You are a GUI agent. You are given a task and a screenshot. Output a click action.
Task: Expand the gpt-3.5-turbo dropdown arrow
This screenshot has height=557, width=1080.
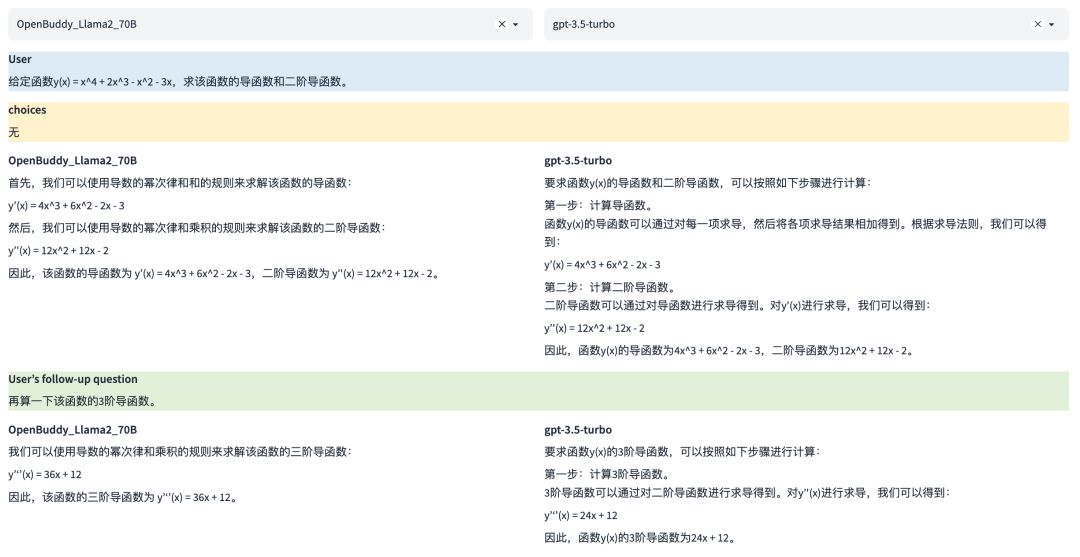[1052, 24]
